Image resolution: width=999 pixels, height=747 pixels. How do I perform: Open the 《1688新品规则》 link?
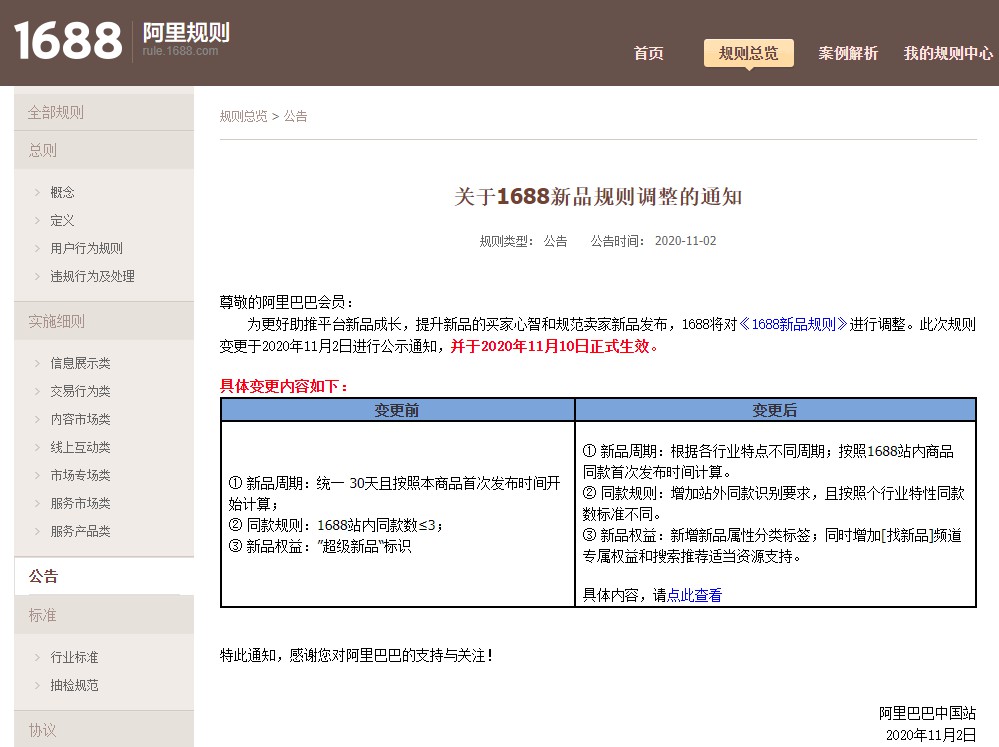click(x=793, y=324)
